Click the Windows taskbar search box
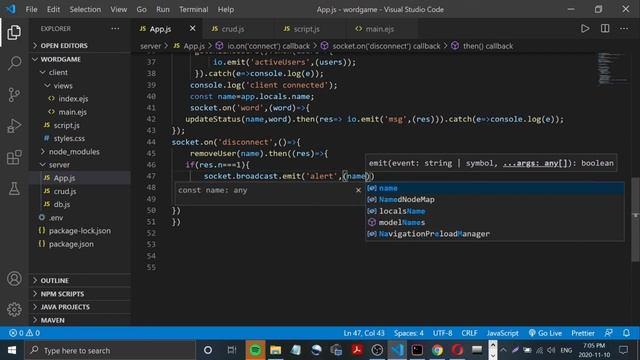Viewport: 640px width, 360px height. tap(110, 350)
